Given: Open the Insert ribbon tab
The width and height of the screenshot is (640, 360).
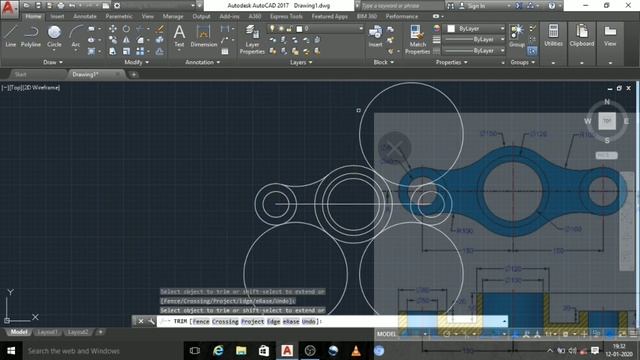Looking at the screenshot, I should point(57,16).
